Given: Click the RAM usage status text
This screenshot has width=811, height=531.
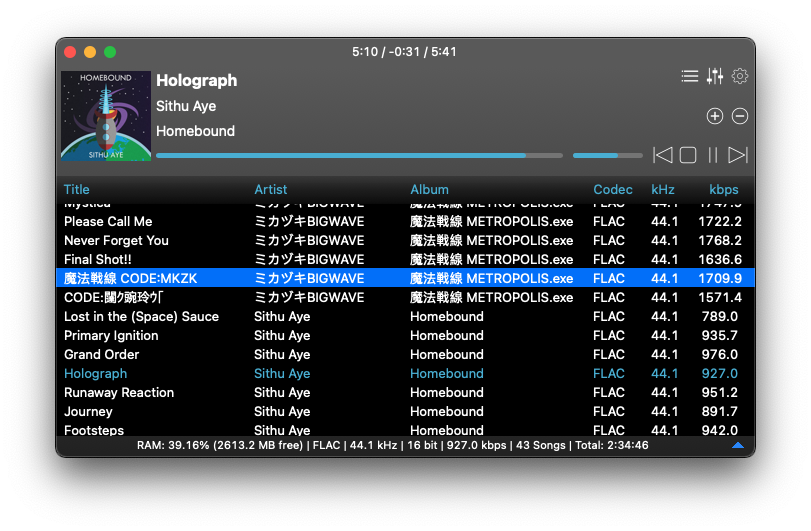Looking at the screenshot, I should (220, 445).
